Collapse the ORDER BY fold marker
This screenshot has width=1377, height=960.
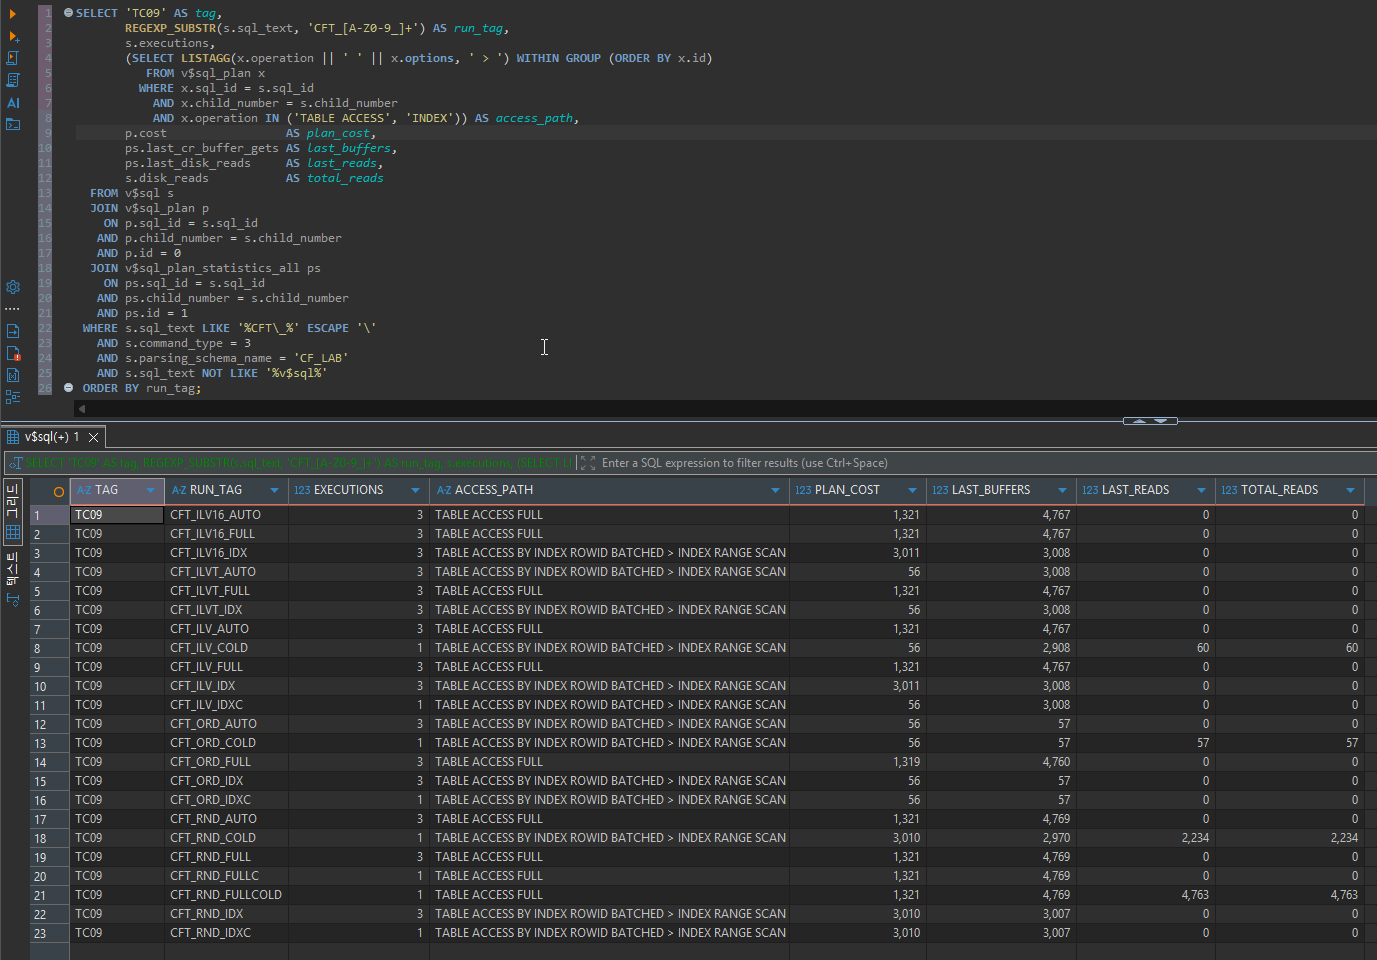(68, 388)
